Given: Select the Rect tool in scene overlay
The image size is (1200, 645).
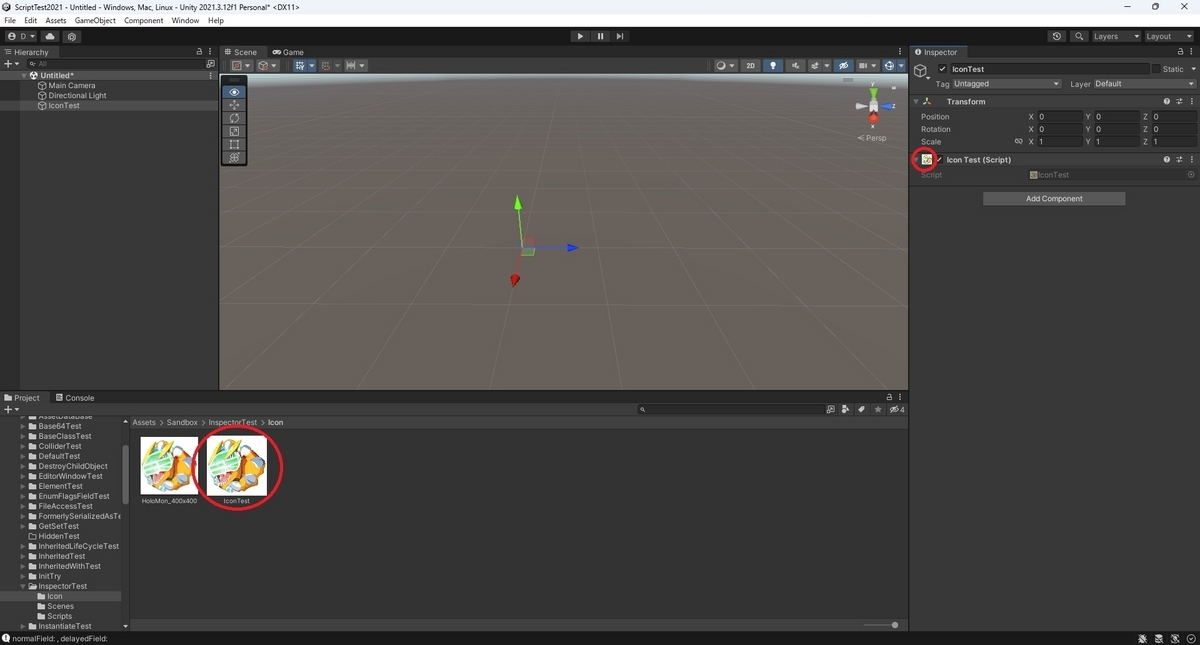Looking at the screenshot, I should click(234, 144).
